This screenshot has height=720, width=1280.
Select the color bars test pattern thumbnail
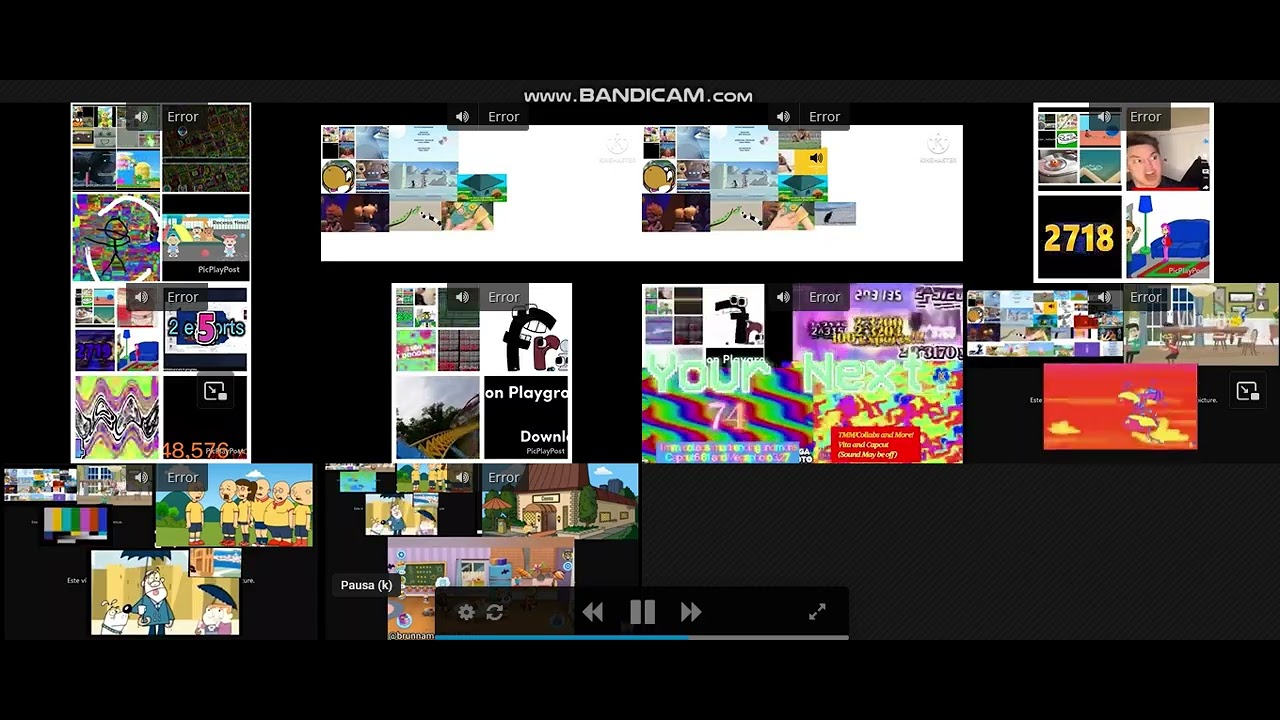point(76,524)
